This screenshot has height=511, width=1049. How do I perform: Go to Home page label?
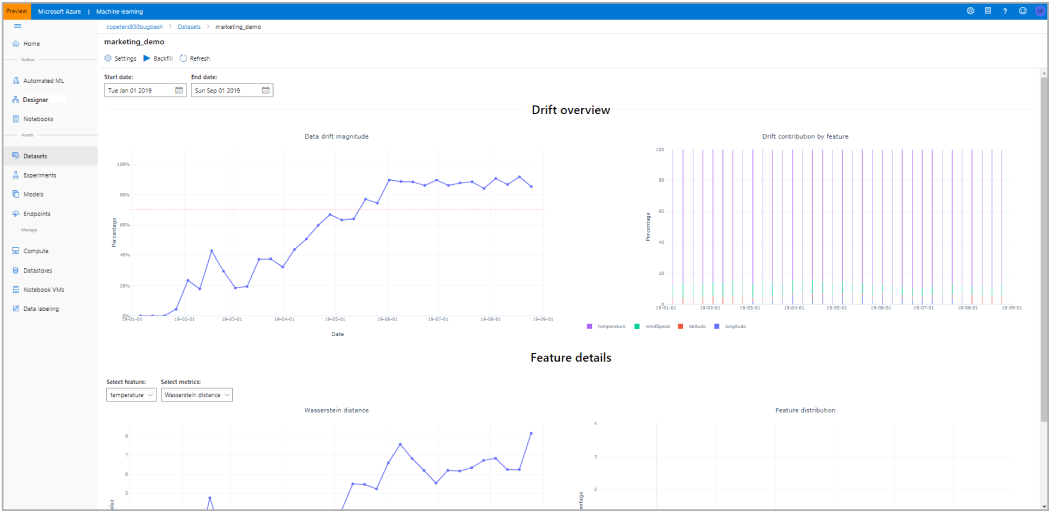31,43
